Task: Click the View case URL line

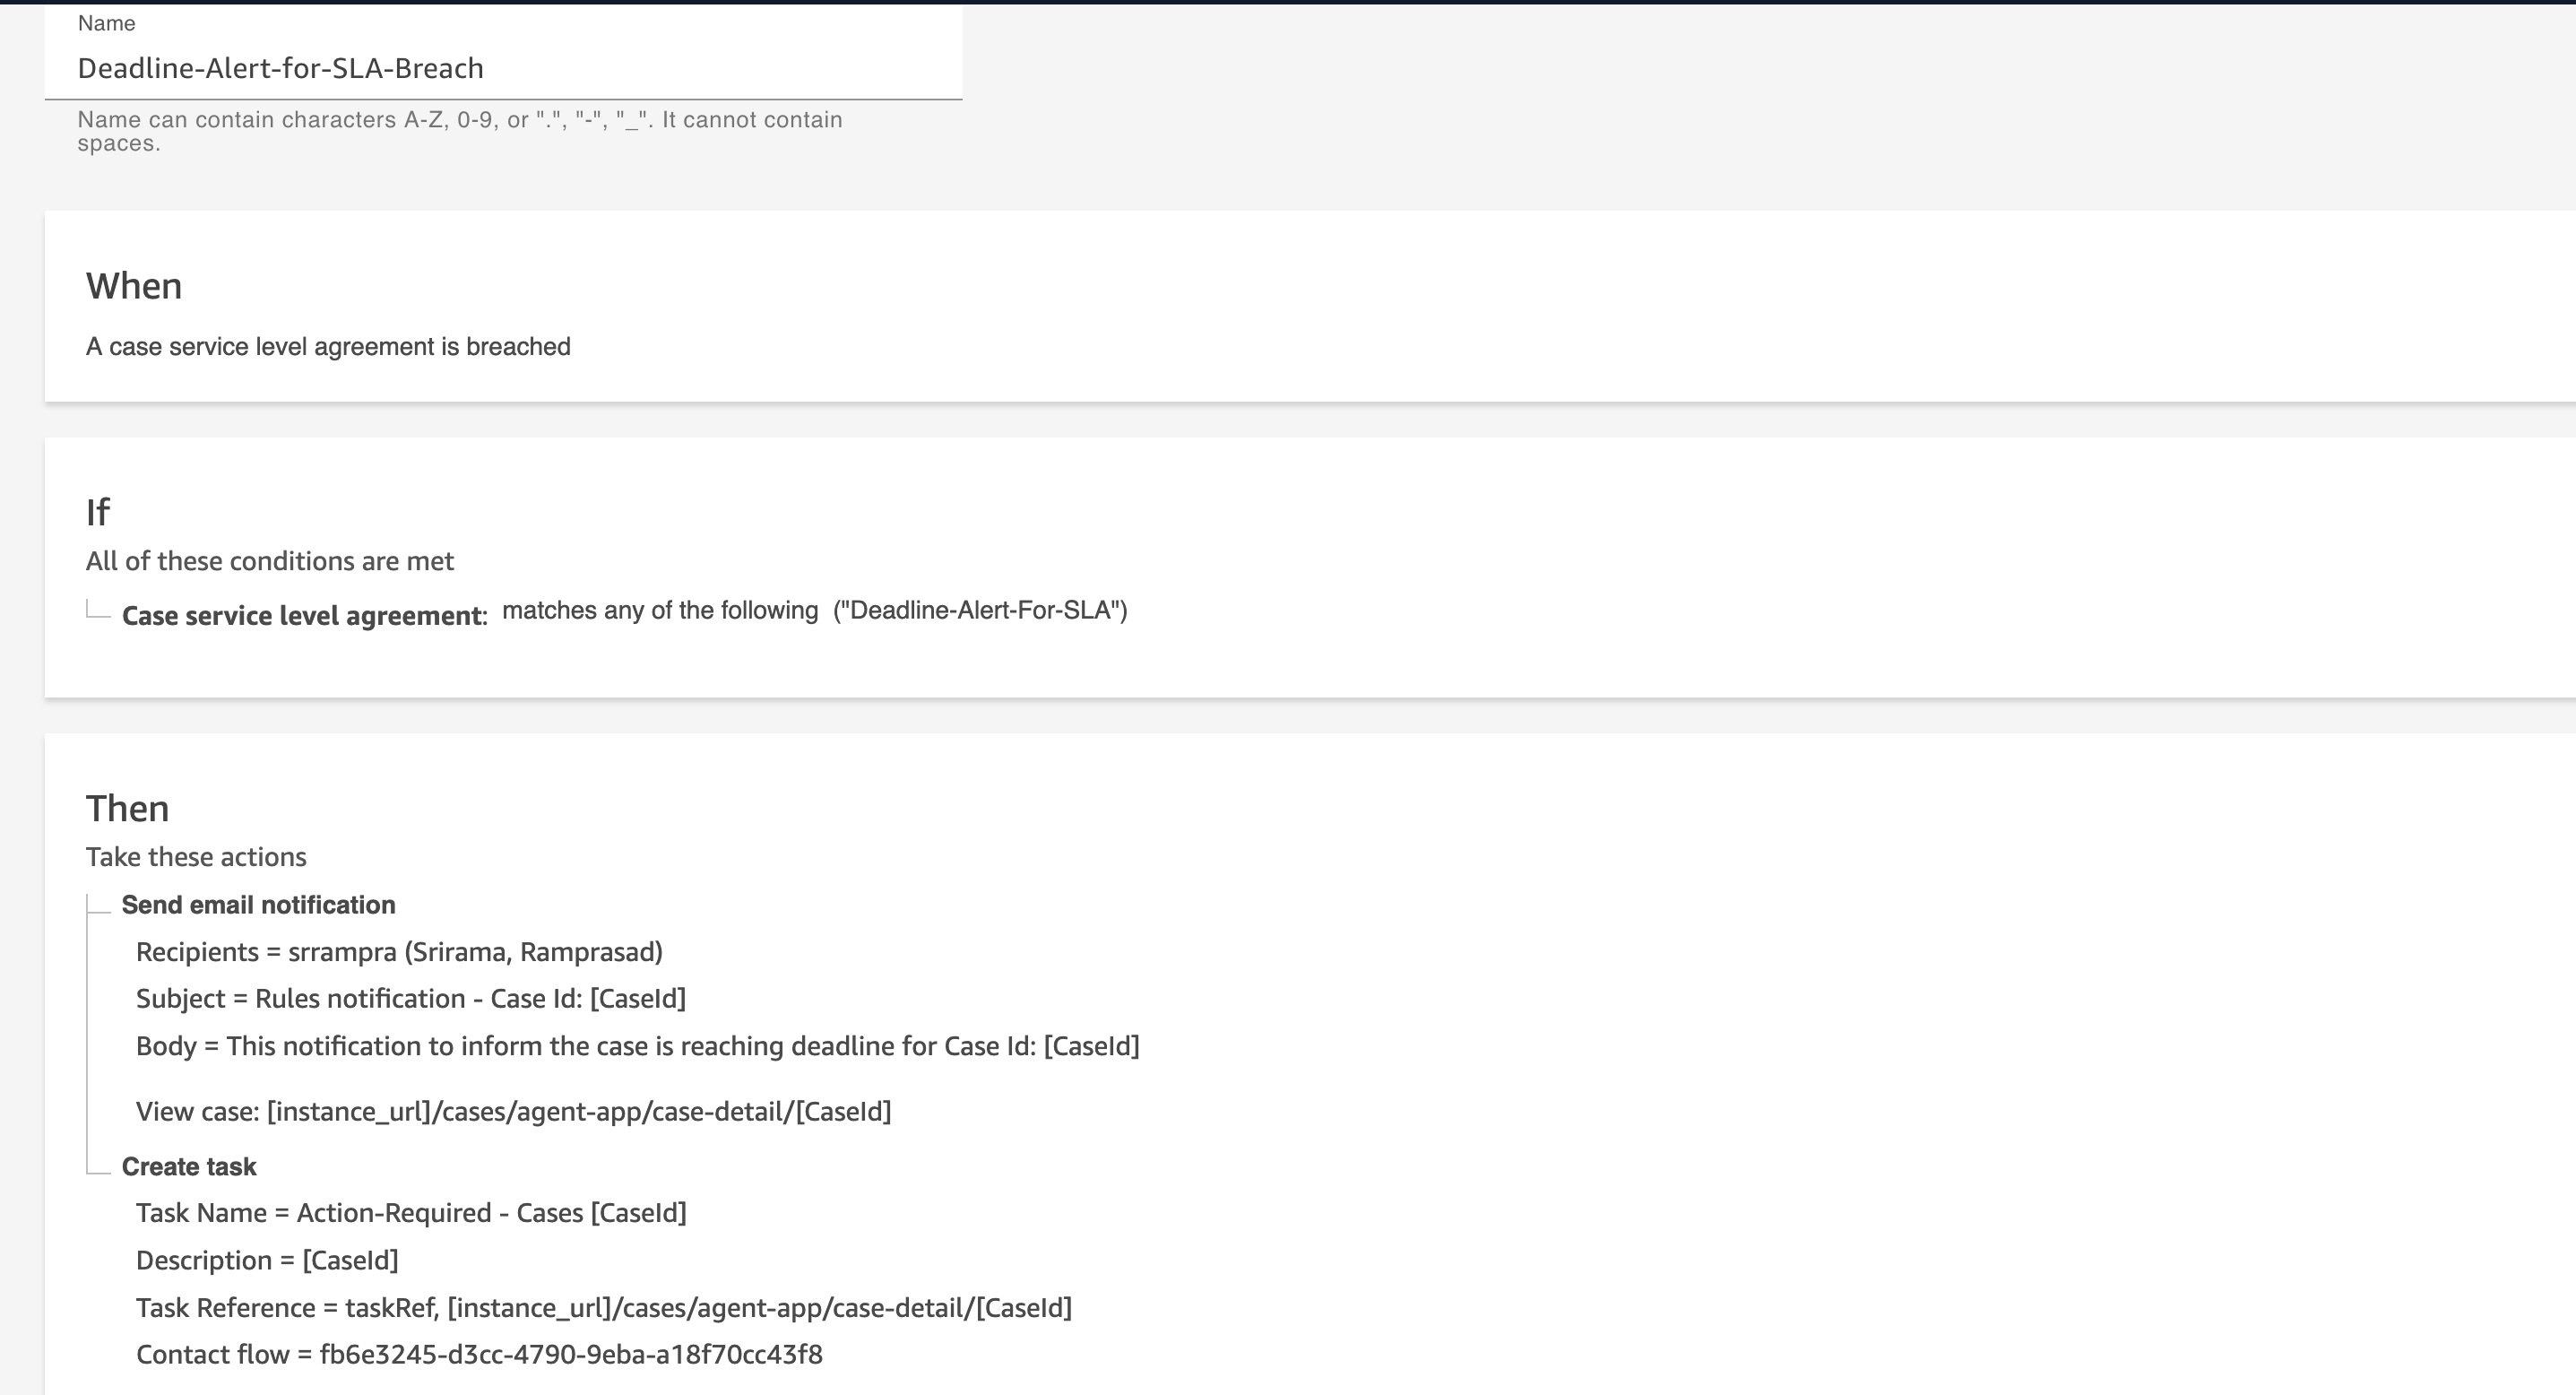Action: [x=513, y=1111]
